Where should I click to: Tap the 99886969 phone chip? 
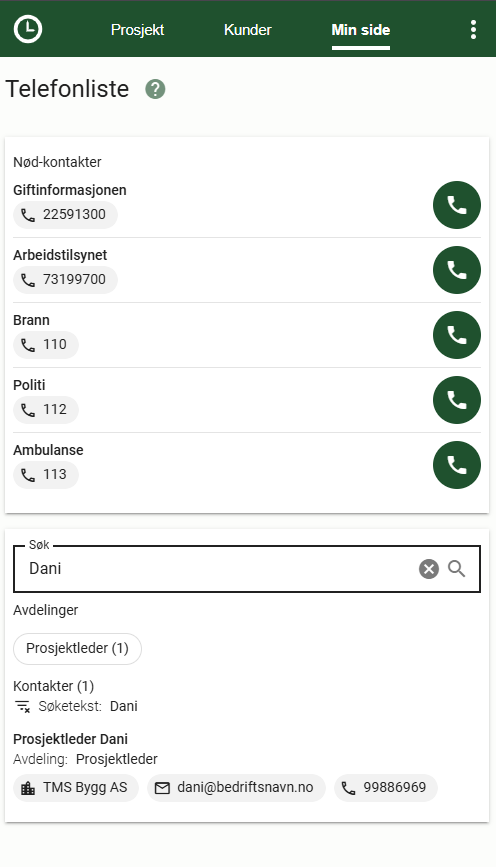(385, 788)
